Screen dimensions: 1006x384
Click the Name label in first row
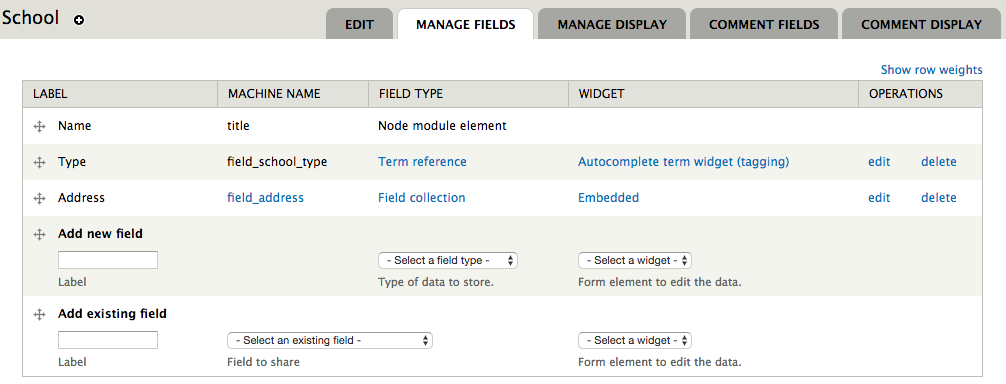click(74, 126)
